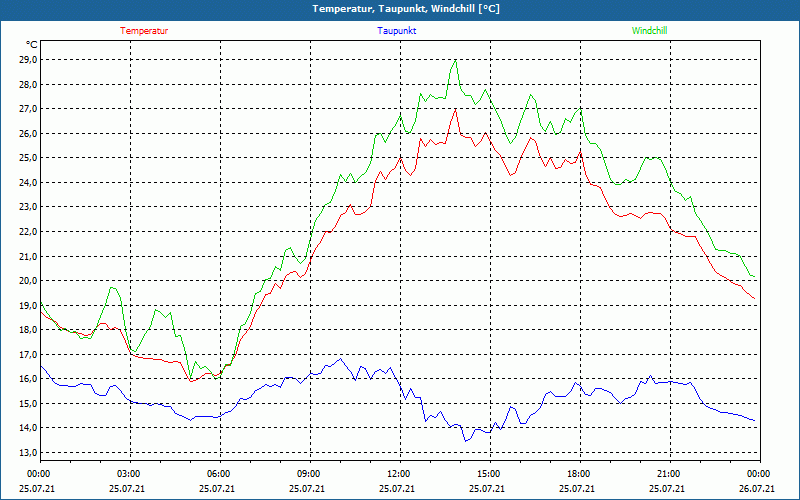The width and height of the screenshot is (800, 500).
Task: Click the 26.07.21 date label
Action: click(757, 489)
